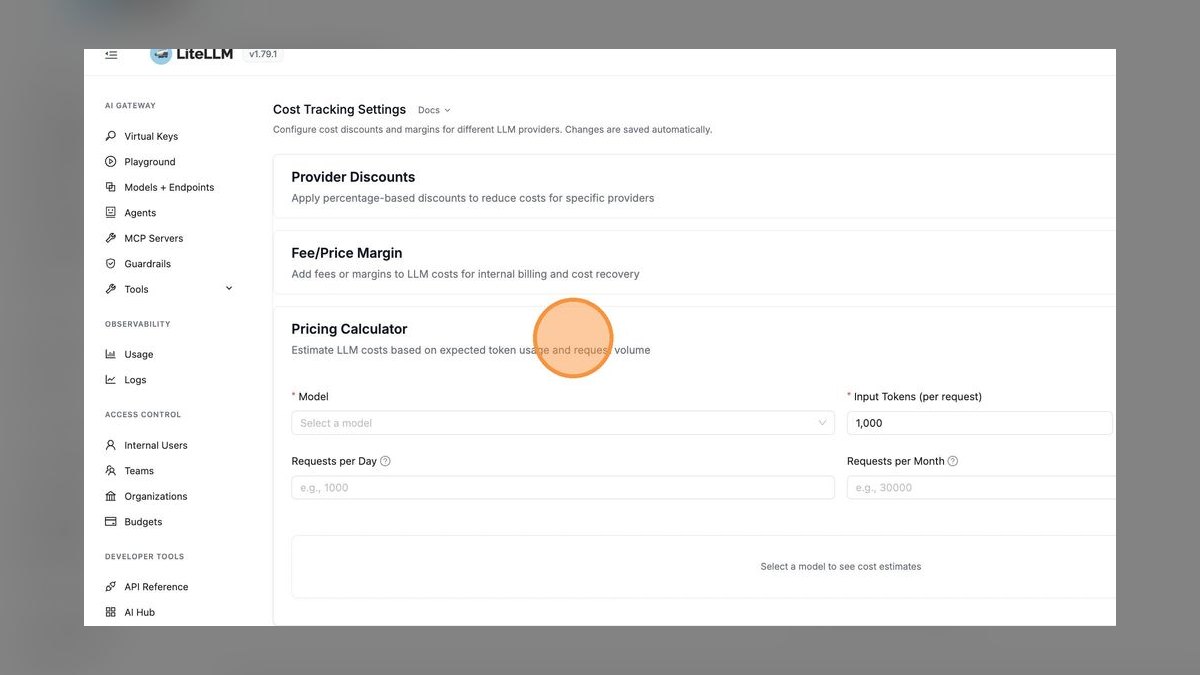Image resolution: width=1200 pixels, height=675 pixels.
Task: Click the OBSERVABILITY sidebar section label
Action: point(138,324)
